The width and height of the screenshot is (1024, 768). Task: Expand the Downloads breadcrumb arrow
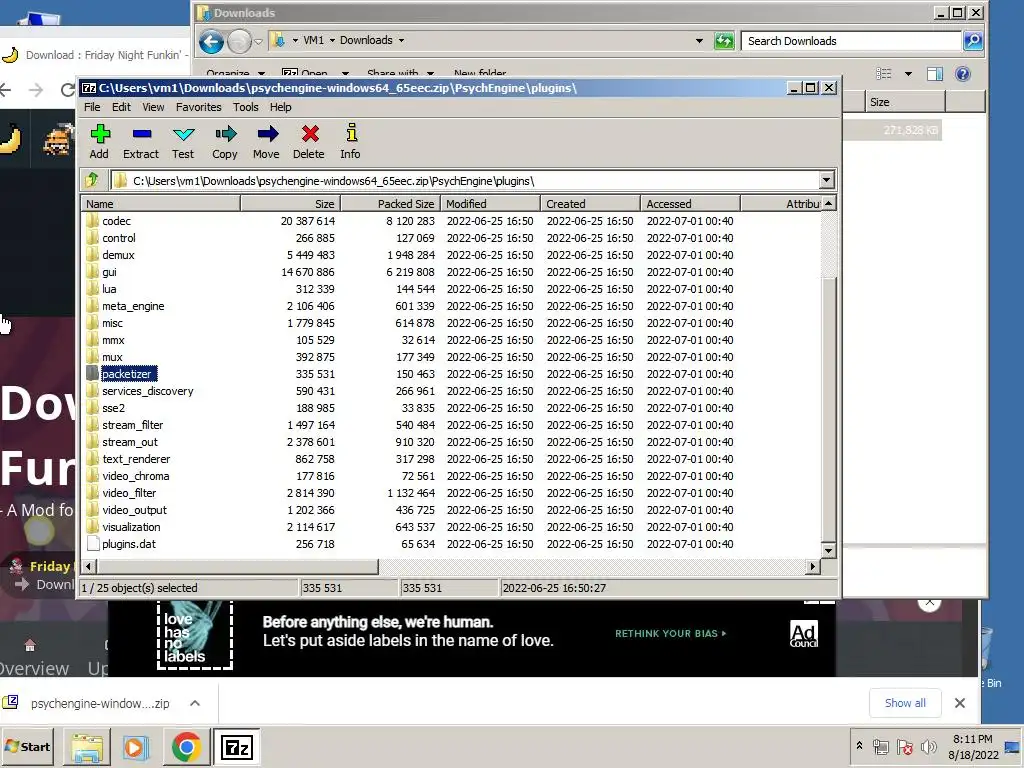(402, 40)
